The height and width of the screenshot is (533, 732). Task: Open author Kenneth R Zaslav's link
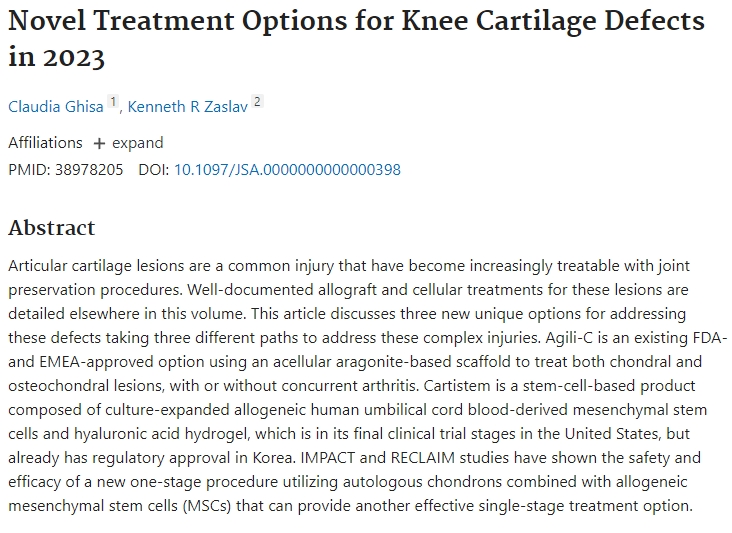click(x=187, y=106)
